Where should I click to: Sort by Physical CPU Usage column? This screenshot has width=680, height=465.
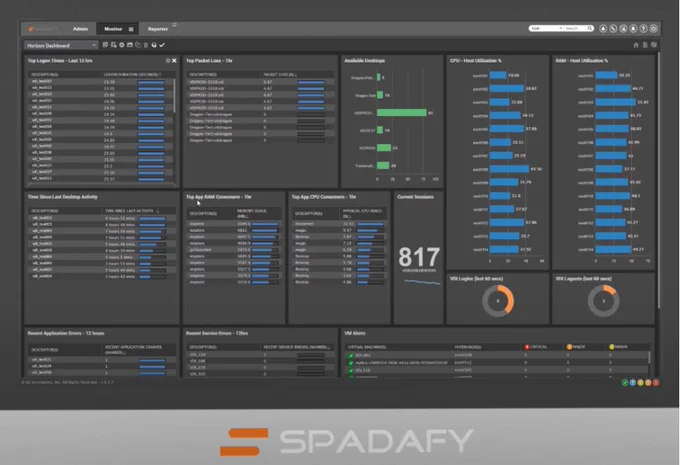point(362,213)
